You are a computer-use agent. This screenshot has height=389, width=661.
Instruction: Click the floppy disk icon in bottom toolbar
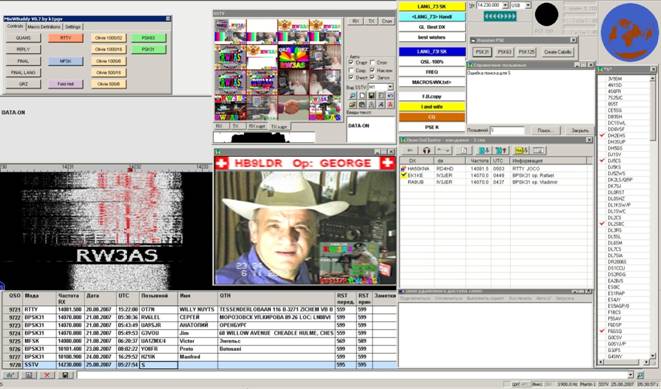(65, 375)
